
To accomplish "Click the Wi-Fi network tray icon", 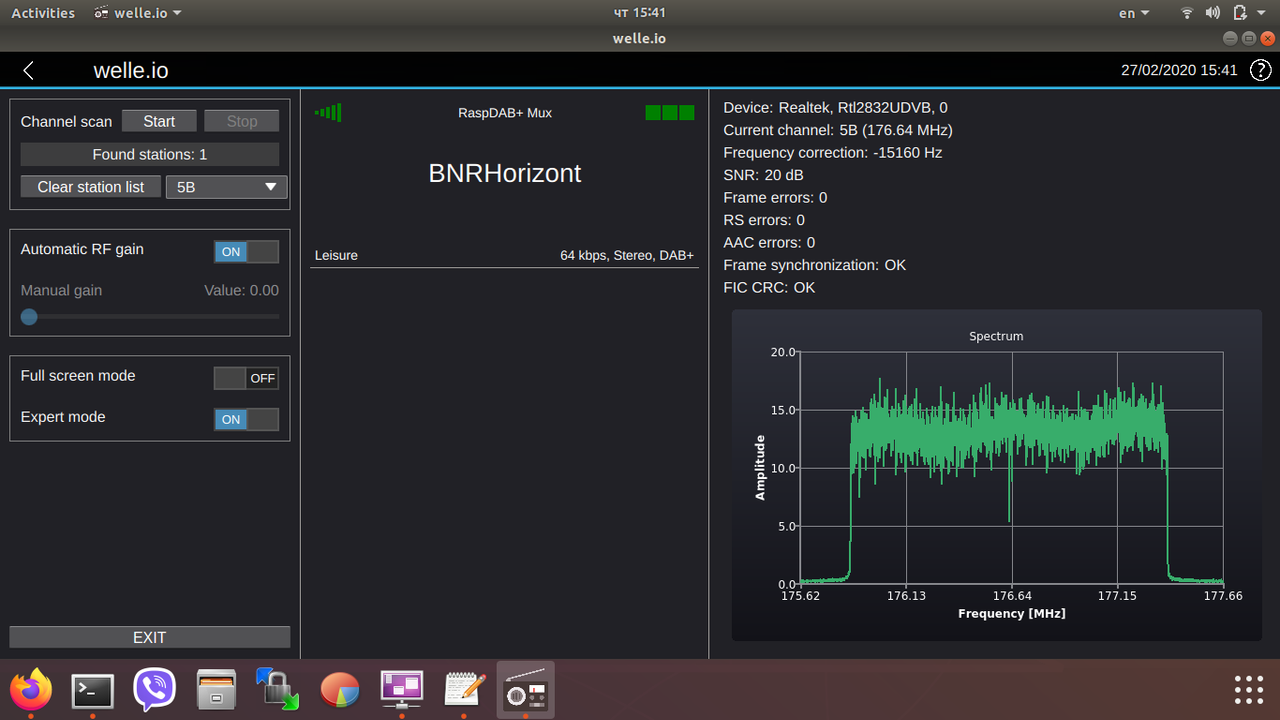I will (x=1187, y=13).
